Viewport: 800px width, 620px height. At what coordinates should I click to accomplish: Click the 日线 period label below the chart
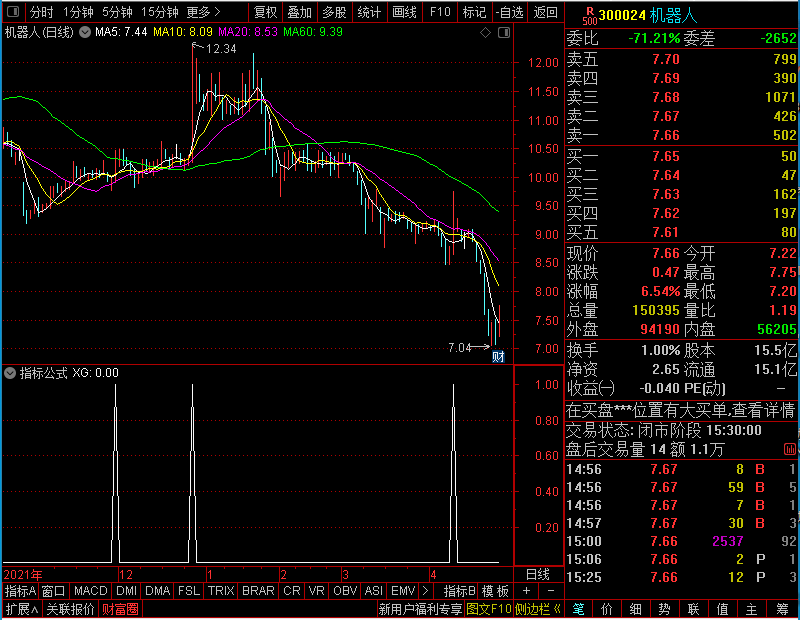[538, 575]
